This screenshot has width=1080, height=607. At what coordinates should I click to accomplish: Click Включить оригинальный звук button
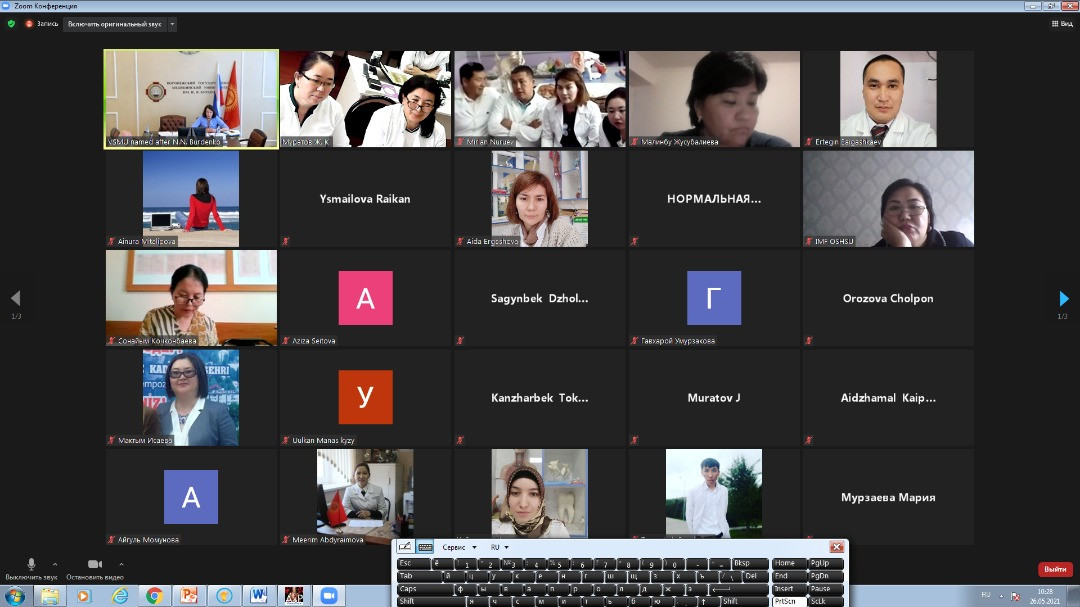click(114, 24)
